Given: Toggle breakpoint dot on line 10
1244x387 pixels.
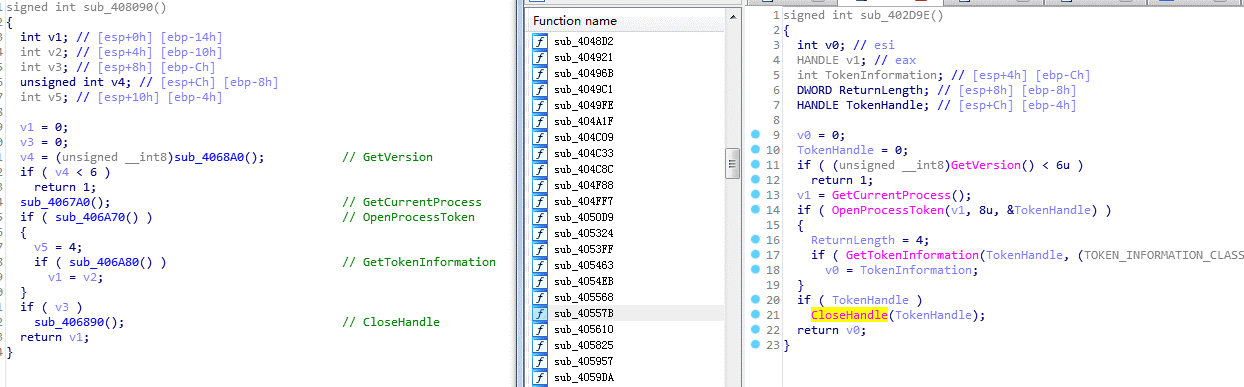Looking at the screenshot, I should tap(756, 149).
